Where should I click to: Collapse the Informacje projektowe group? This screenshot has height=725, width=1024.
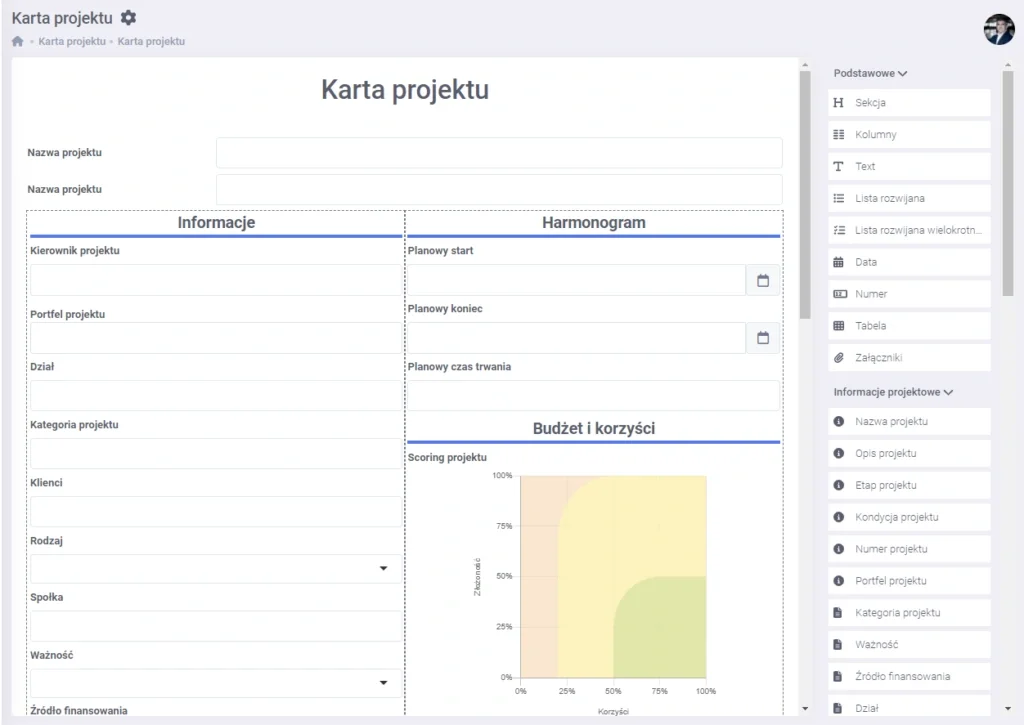[x=893, y=392]
